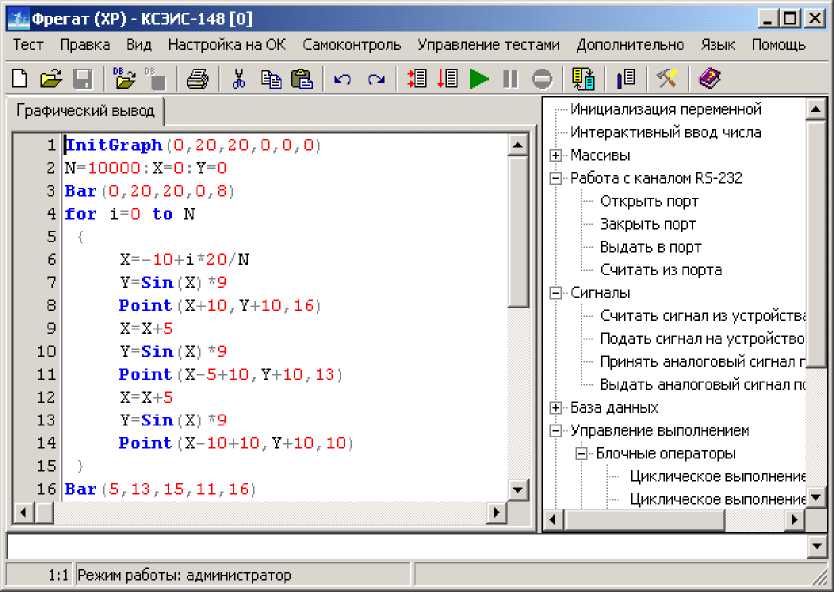Image resolution: width=834 pixels, height=592 pixels.
Task: Expand the База данных tree node
Action: coord(555,408)
